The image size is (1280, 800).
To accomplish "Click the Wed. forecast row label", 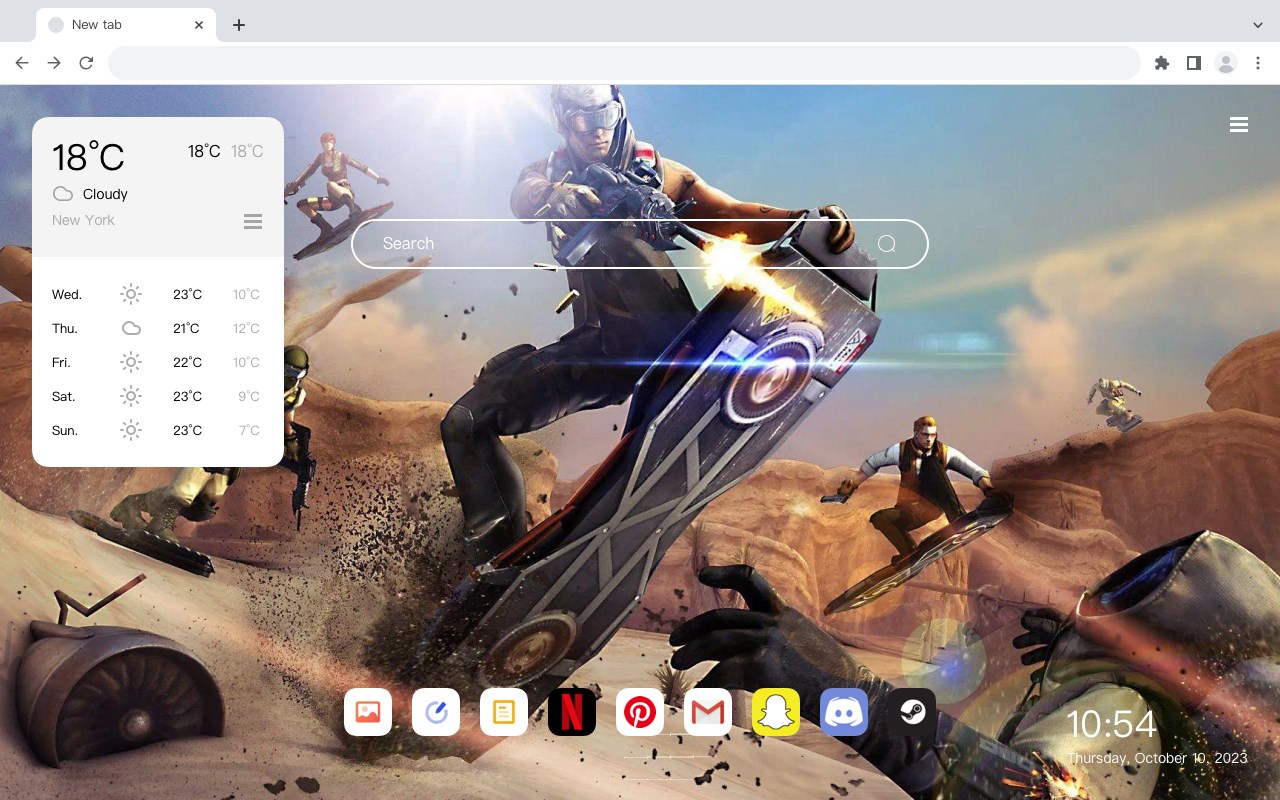I will coord(67,295).
